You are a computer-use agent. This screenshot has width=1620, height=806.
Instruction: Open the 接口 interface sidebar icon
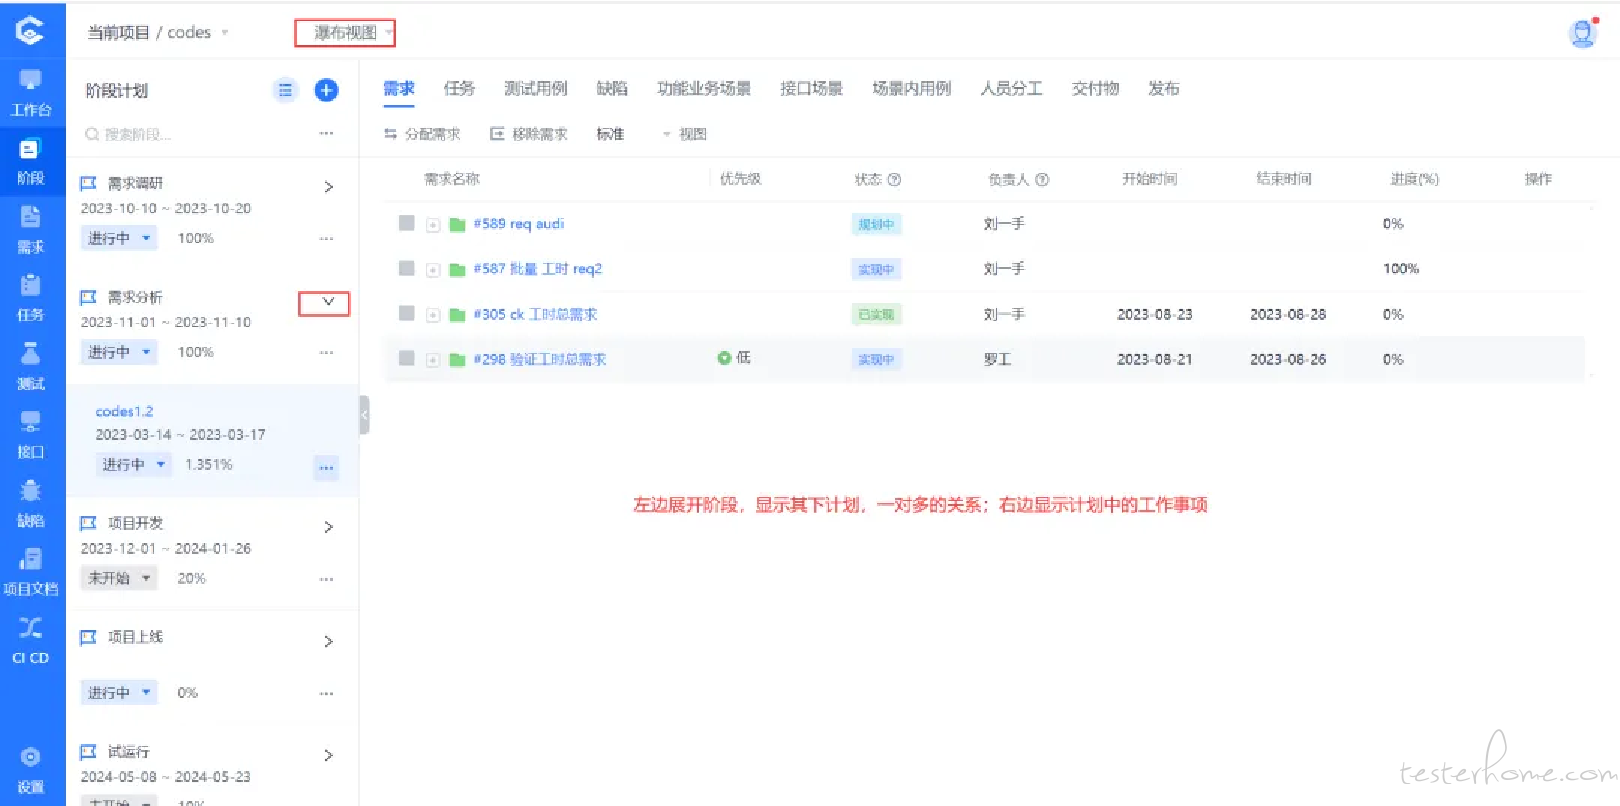click(31, 435)
